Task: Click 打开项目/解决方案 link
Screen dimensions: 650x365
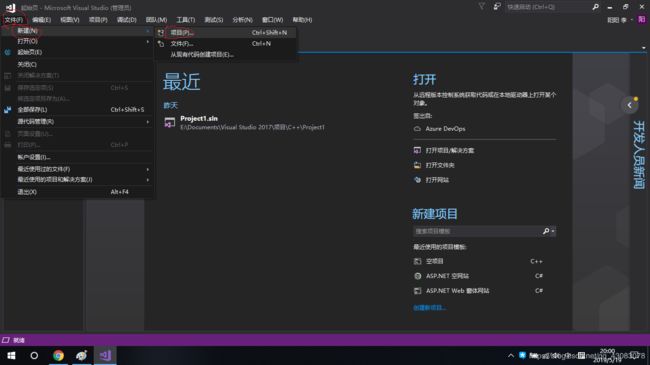Action: [450, 150]
